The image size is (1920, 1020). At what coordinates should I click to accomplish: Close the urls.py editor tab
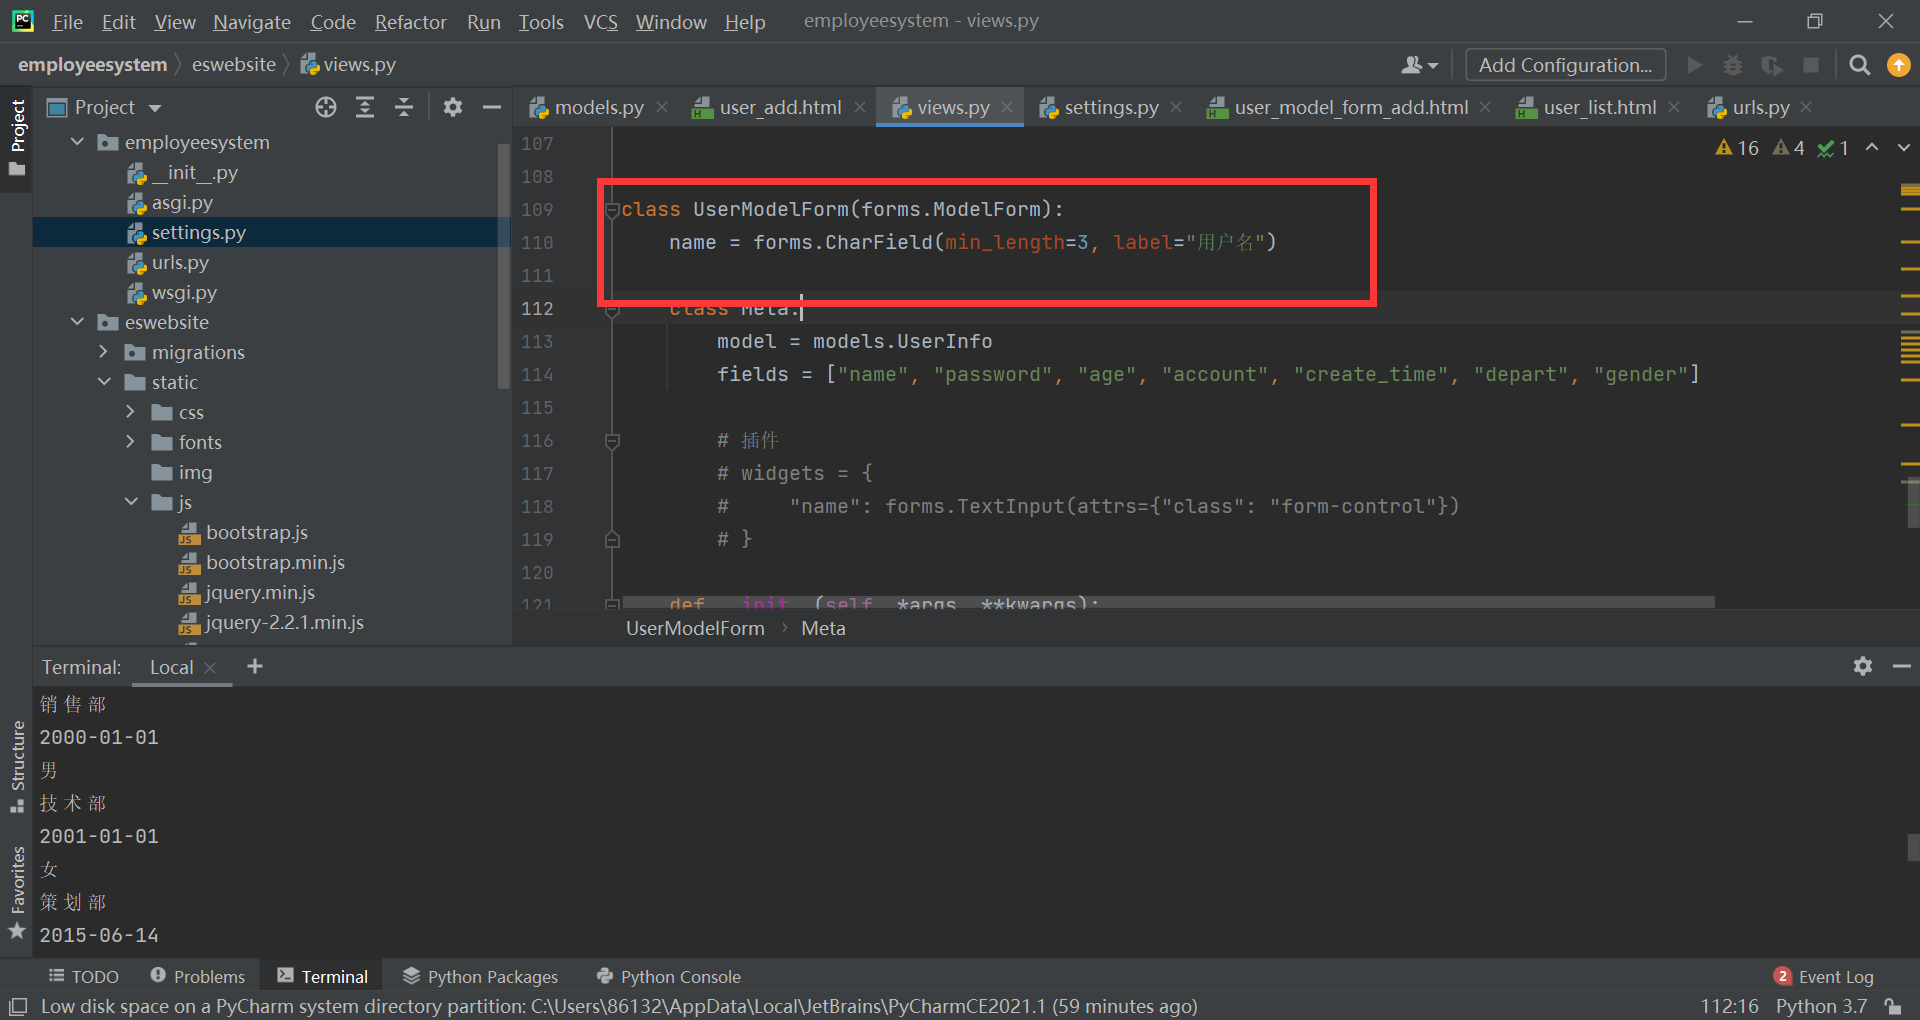pyautogui.click(x=1806, y=107)
